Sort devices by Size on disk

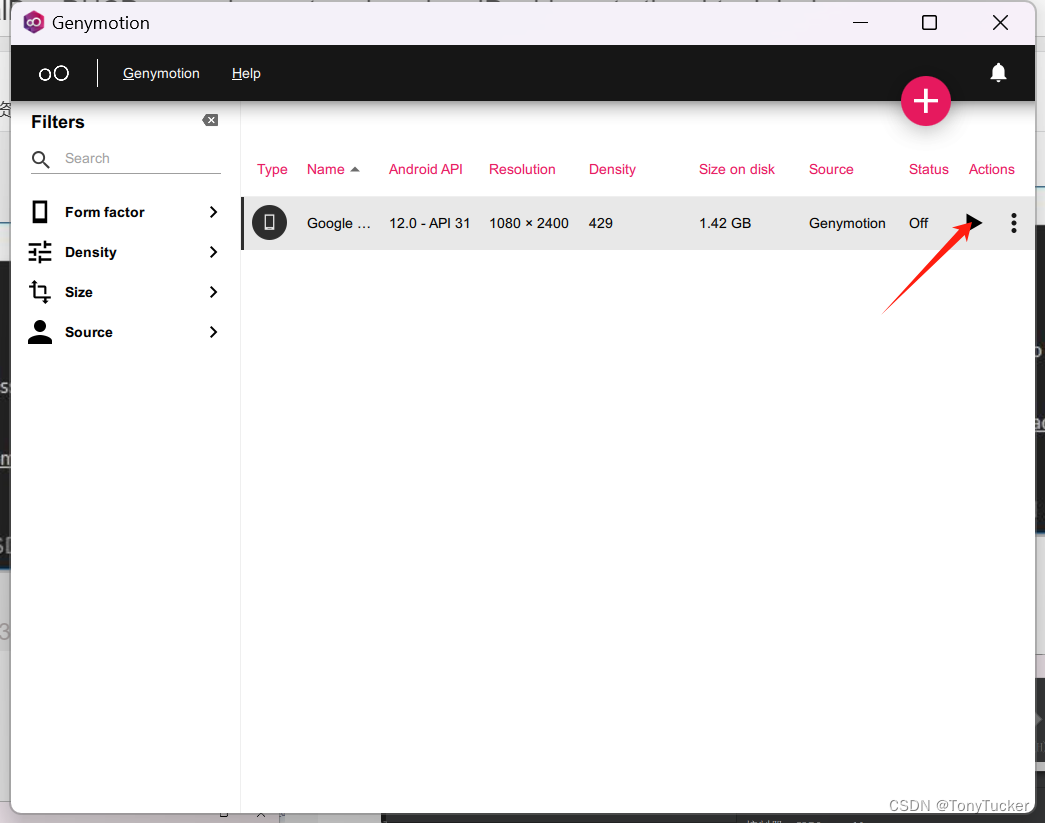pos(736,169)
